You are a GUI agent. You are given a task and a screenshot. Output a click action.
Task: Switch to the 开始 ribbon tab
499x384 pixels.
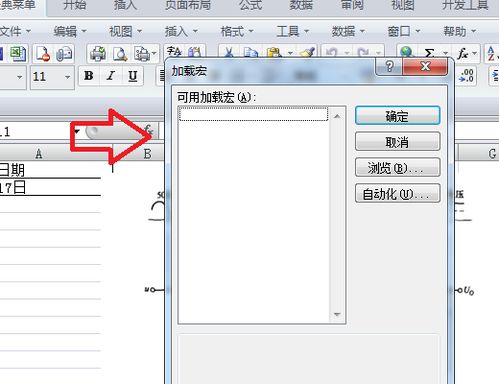coord(74,5)
